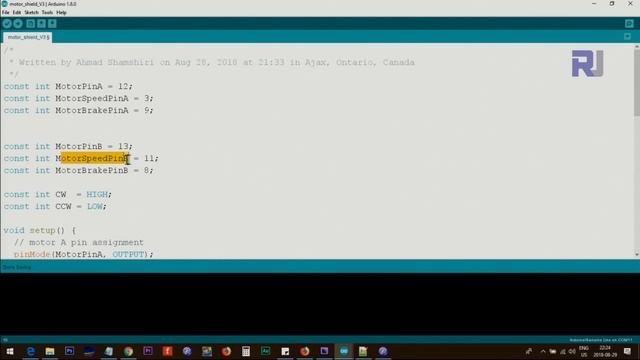Screen dimensions: 640x360
Task: Open Photoshop from the taskbar
Action: [x=69, y=351]
